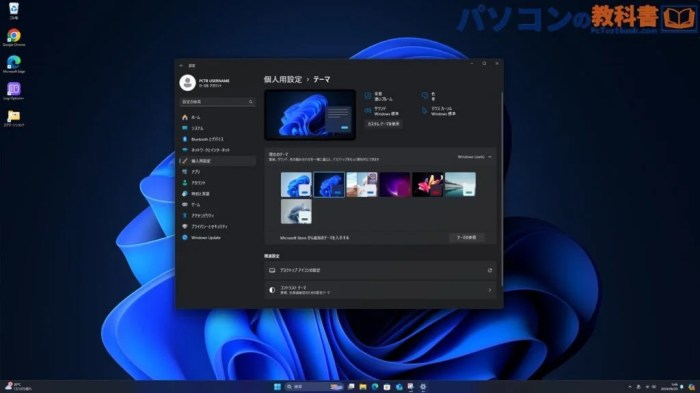Open コントラスト テーマ settings row
This screenshot has height=393, width=700.
(380, 290)
